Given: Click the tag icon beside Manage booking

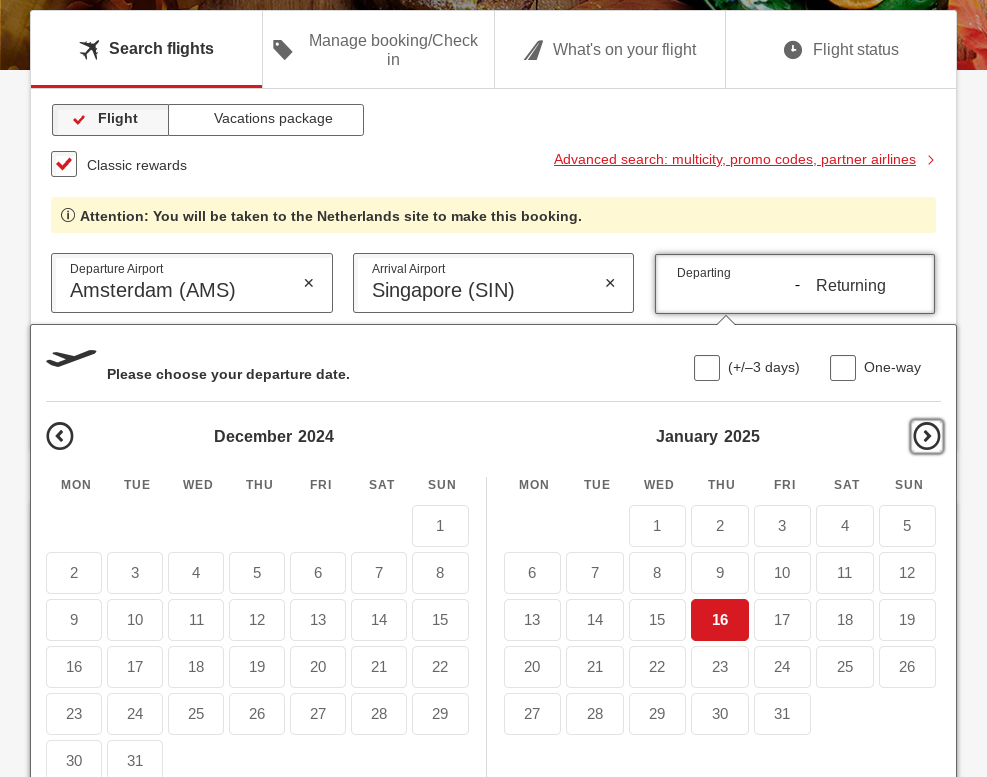Looking at the screenshot, I should click(283, 50).
